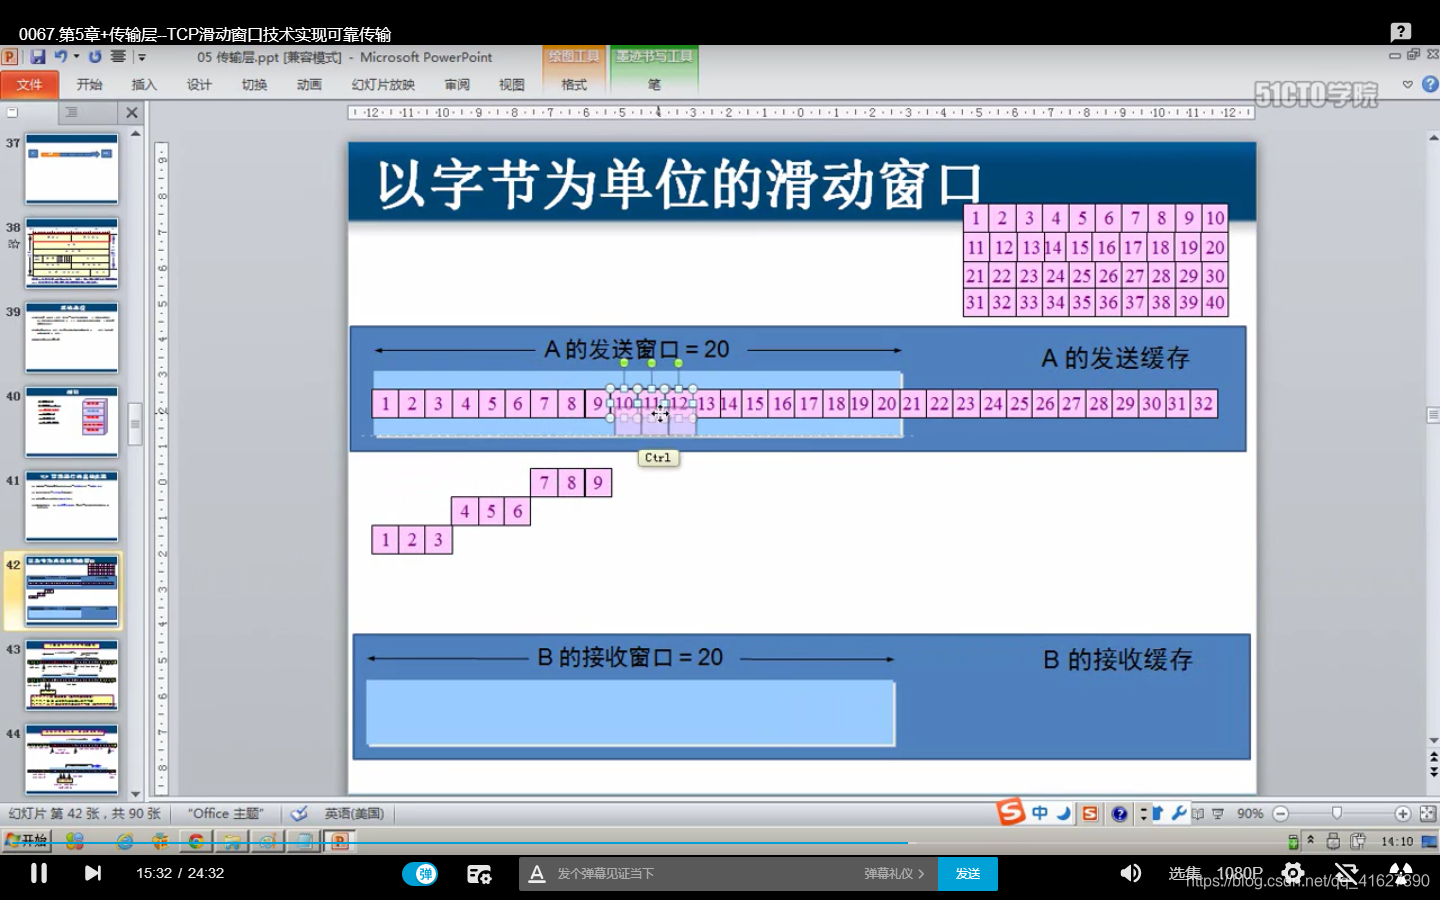This screenshot has width=1440, height=900.
Task: Close the slide thumbnail pane
Action: tap(132, 113)
